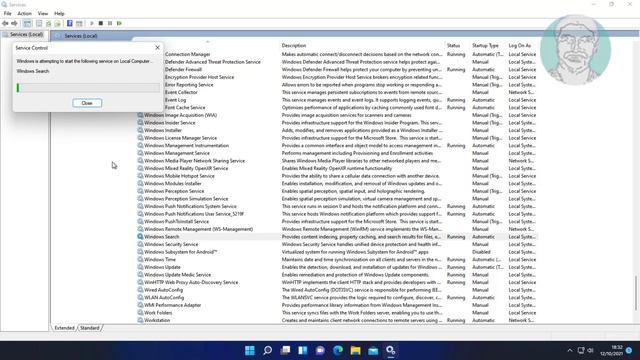Click the Services app icon on taskbar
Image resolution: width=640 pixels, height=360 pixels.
click(391, 350)
